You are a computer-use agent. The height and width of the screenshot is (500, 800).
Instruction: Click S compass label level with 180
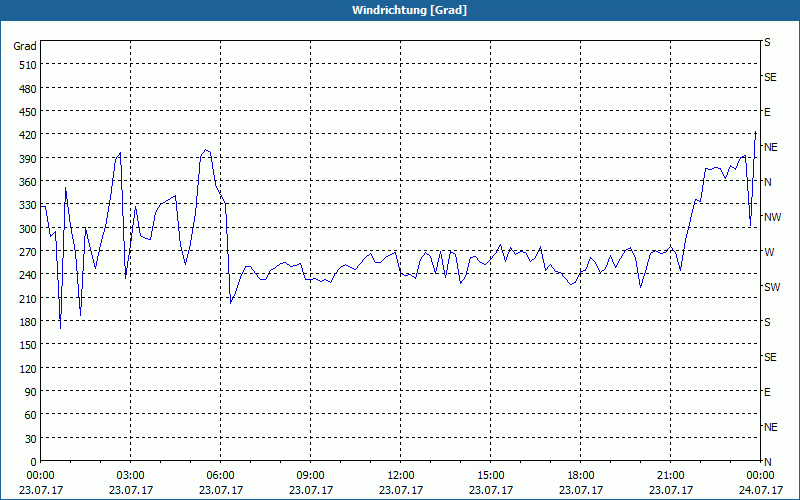point(767,322)
